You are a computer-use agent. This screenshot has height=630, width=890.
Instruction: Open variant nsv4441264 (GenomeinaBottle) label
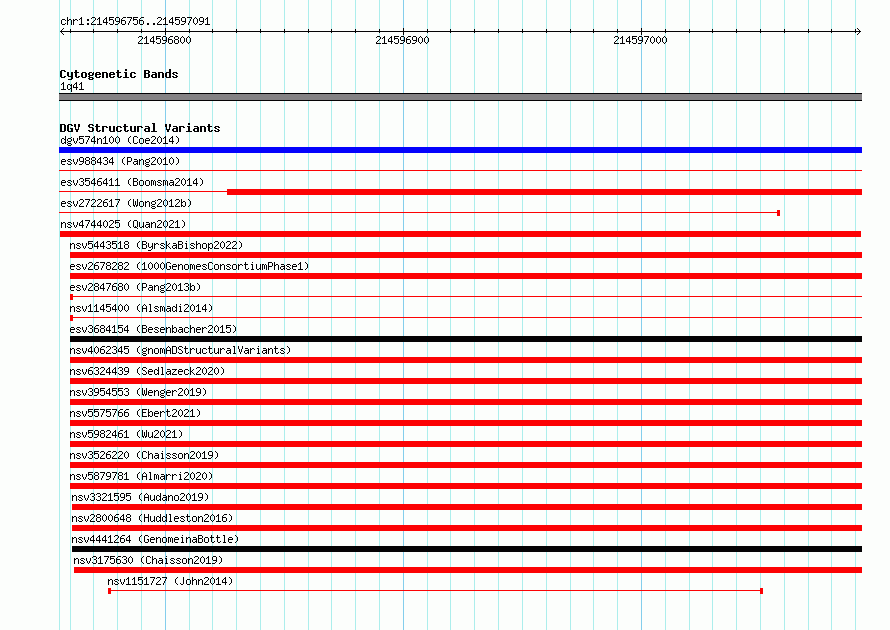pyautogui.click(x=155, y=539)
